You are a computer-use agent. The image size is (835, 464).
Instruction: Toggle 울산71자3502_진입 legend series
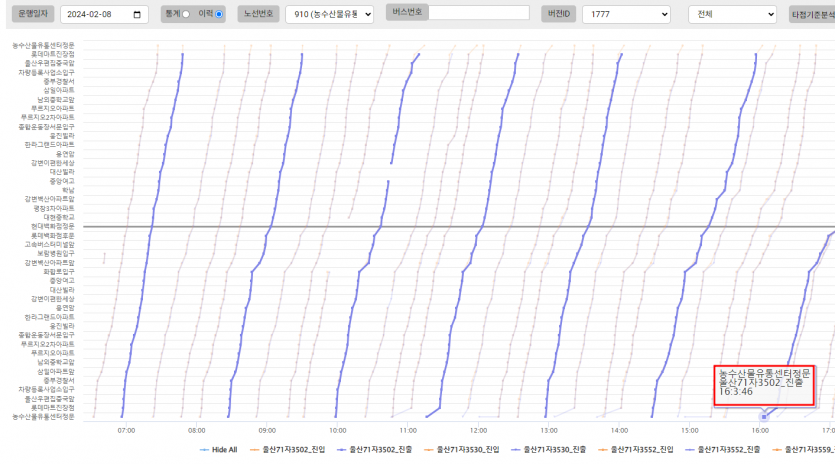tap(288, 450)
